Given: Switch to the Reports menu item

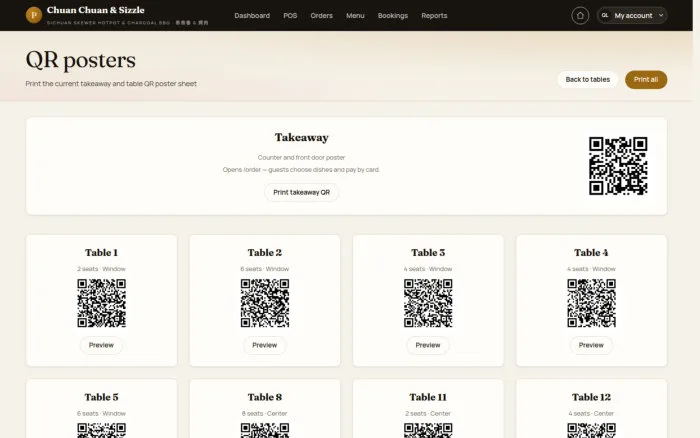Looking at the screenshot, I should [434, 16].
